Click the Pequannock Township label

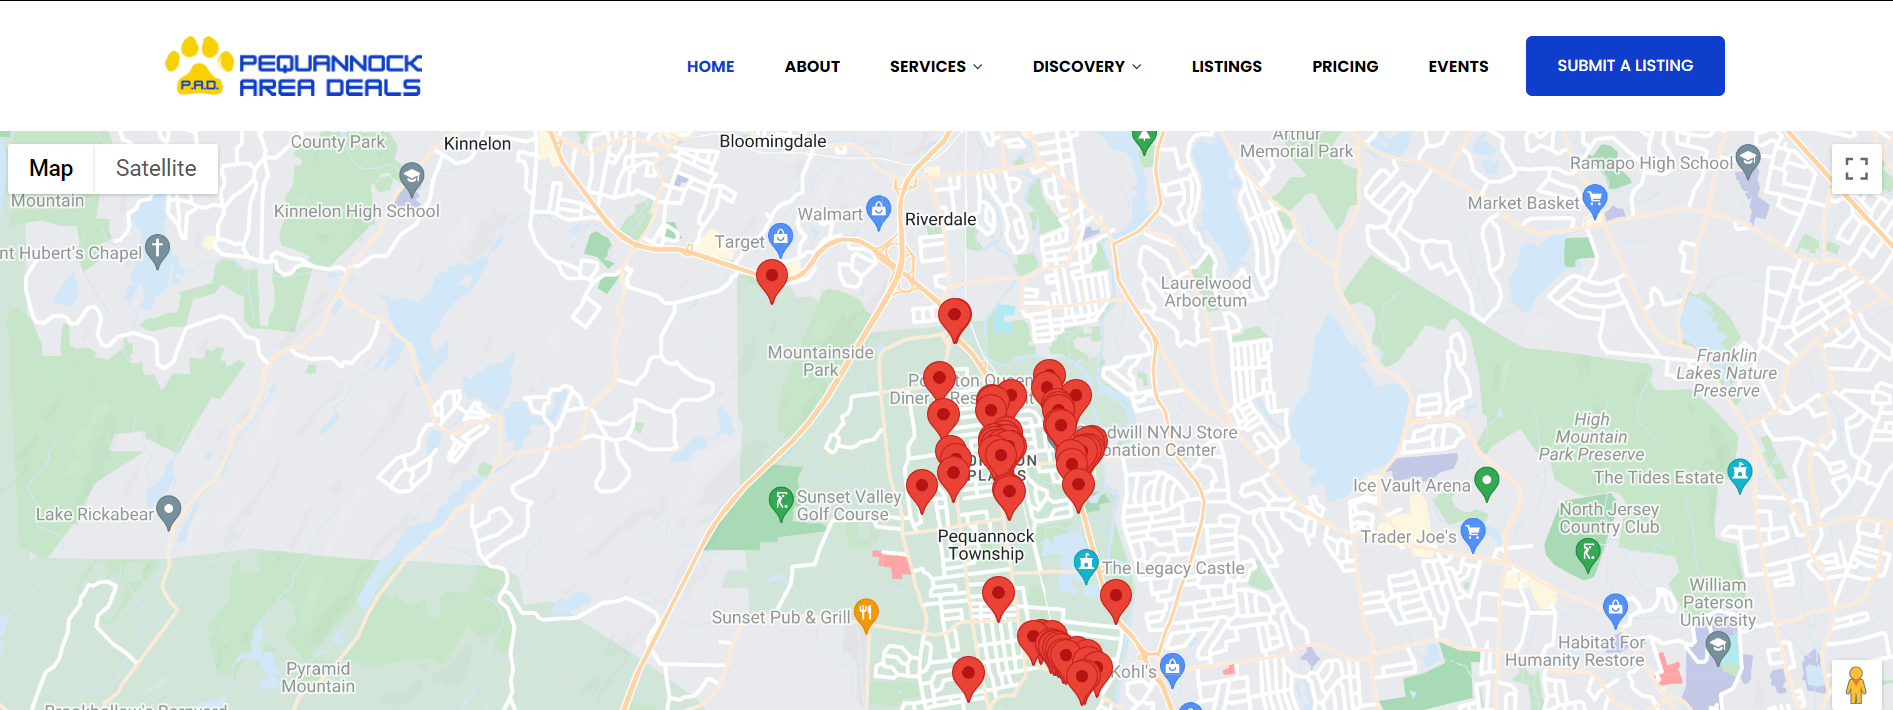(986, 545)
